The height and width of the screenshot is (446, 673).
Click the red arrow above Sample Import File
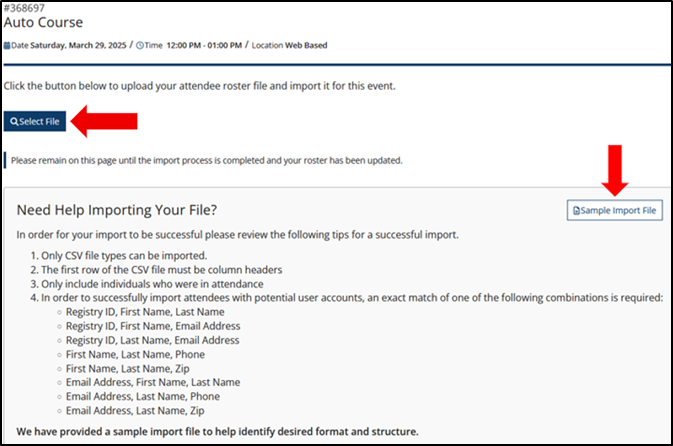coord(615,169)
